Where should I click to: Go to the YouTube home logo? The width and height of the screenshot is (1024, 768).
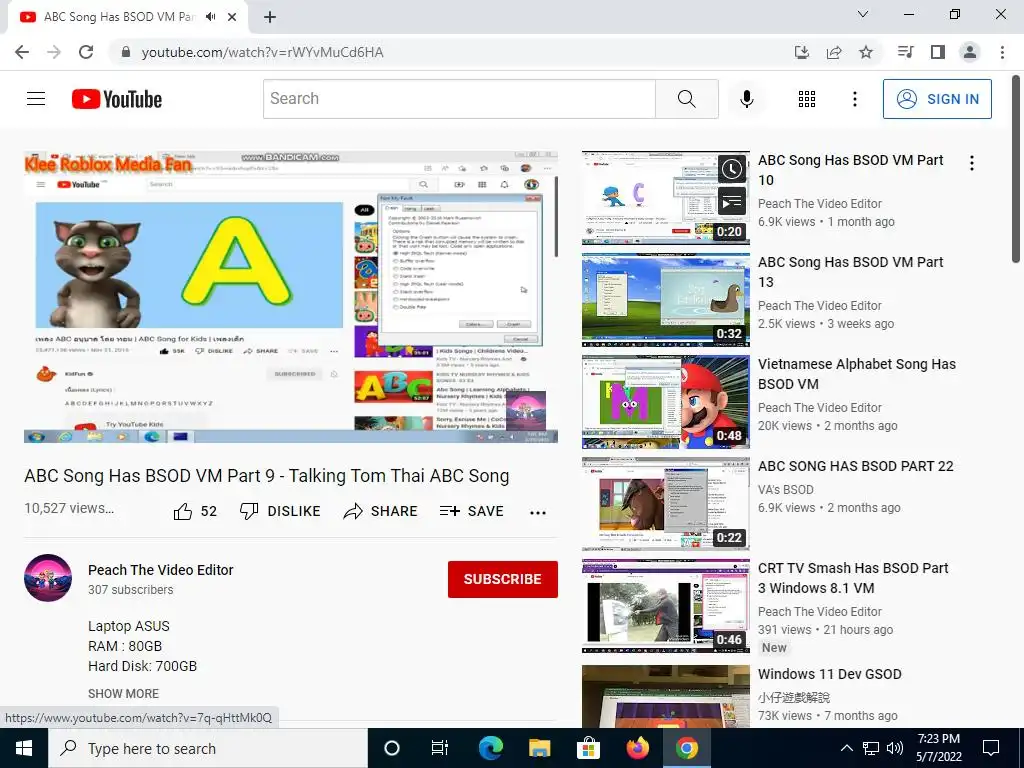(117, 99)
